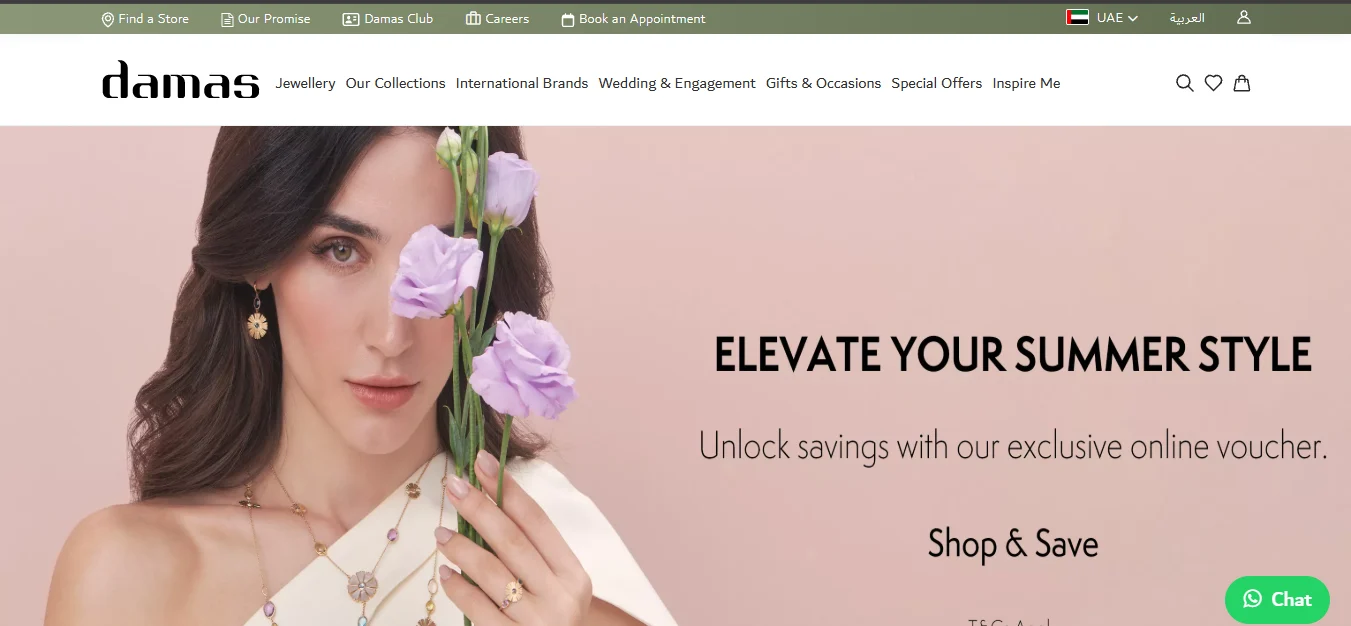
Task: Open the shopping bag icon
Action: [x=1241, y=83]
